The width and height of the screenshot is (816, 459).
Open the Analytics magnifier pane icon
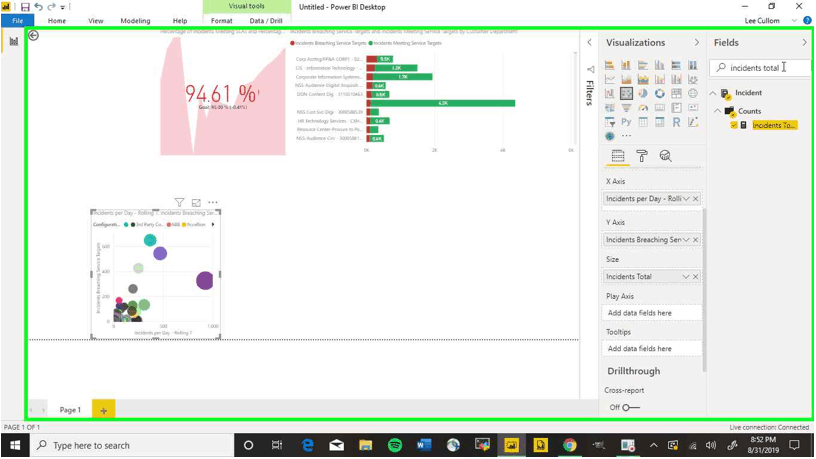(x=665, y=156)
